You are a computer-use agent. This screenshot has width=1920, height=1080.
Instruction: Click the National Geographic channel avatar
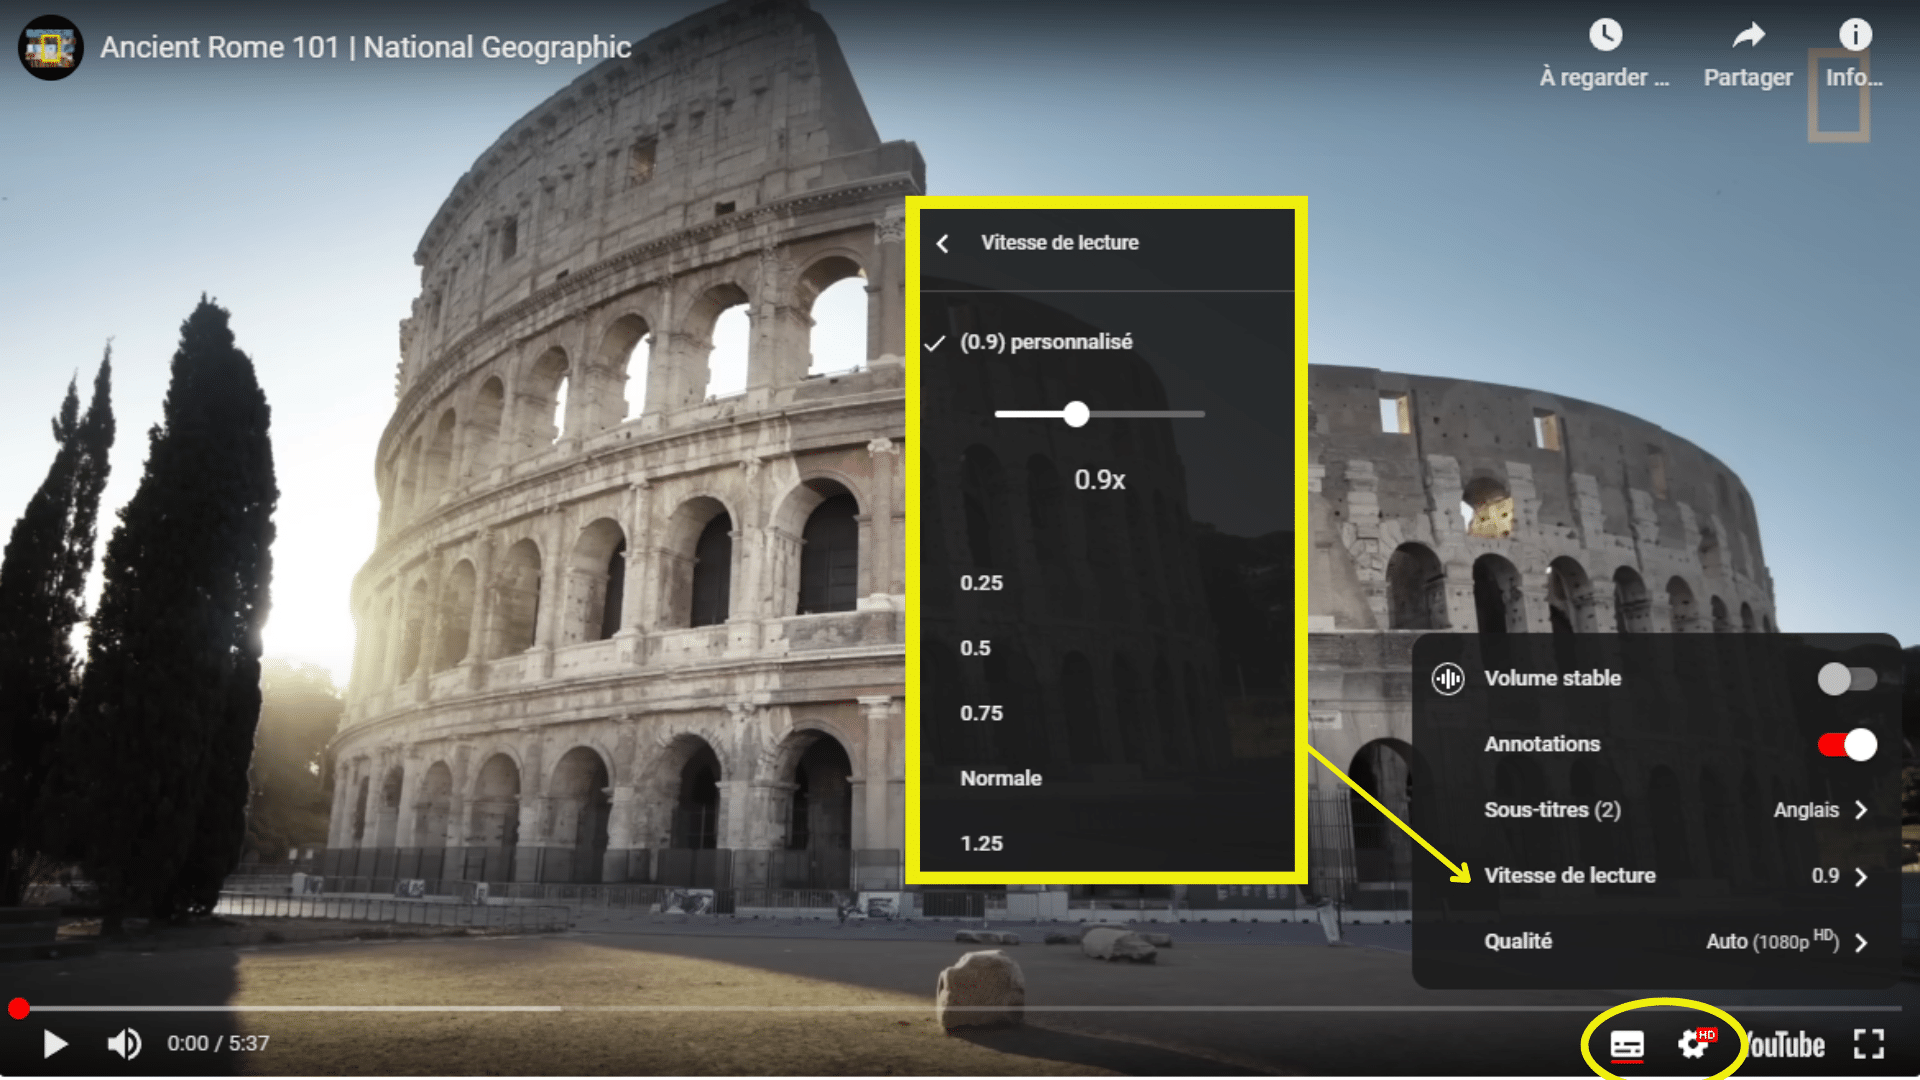[50, 47]
